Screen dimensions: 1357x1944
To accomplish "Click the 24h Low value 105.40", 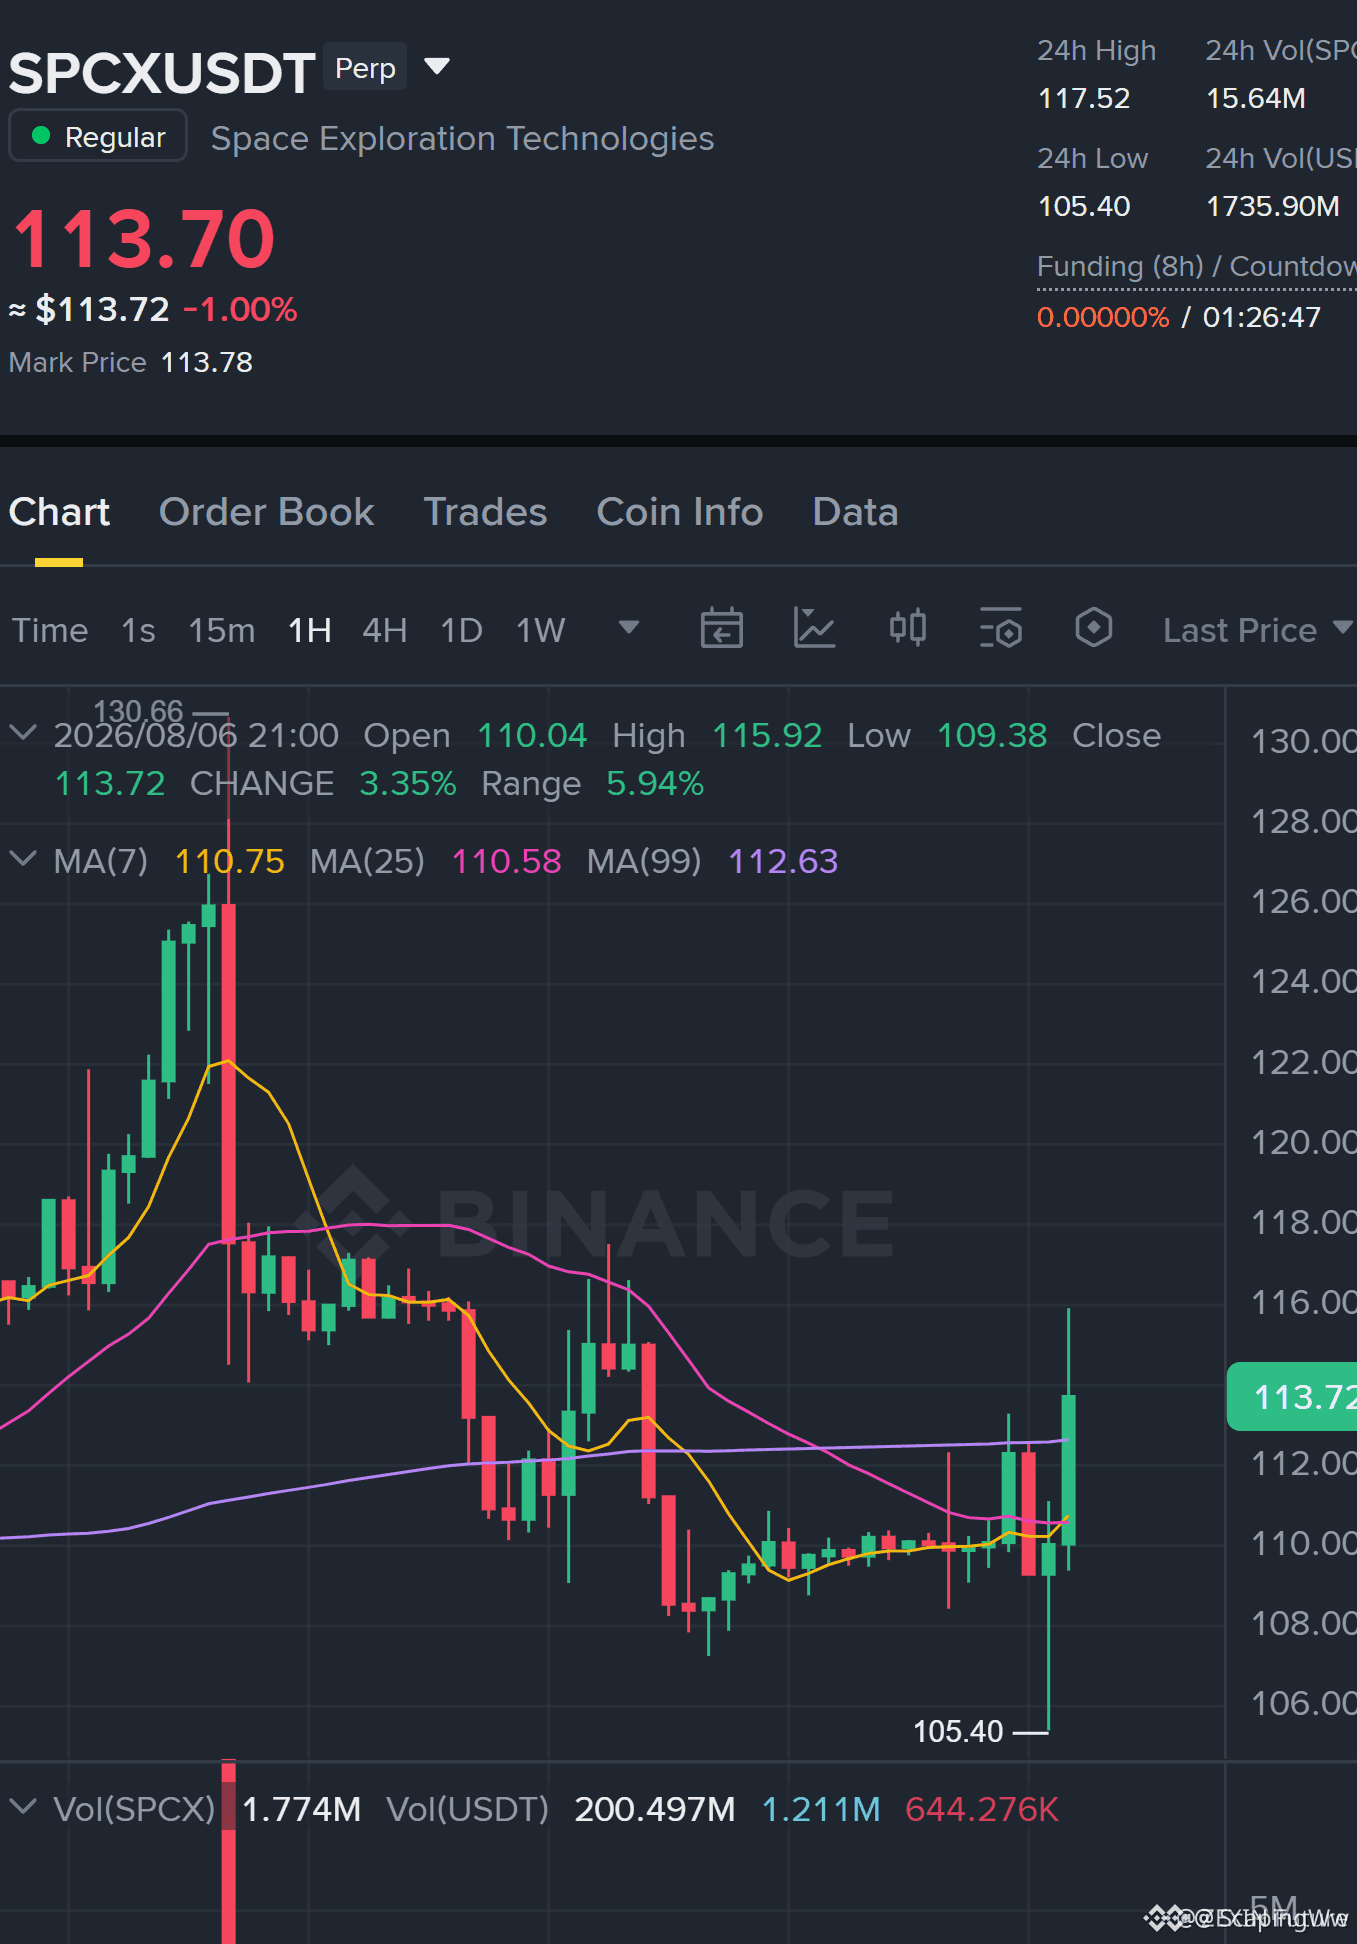I will click(1084, 206).
